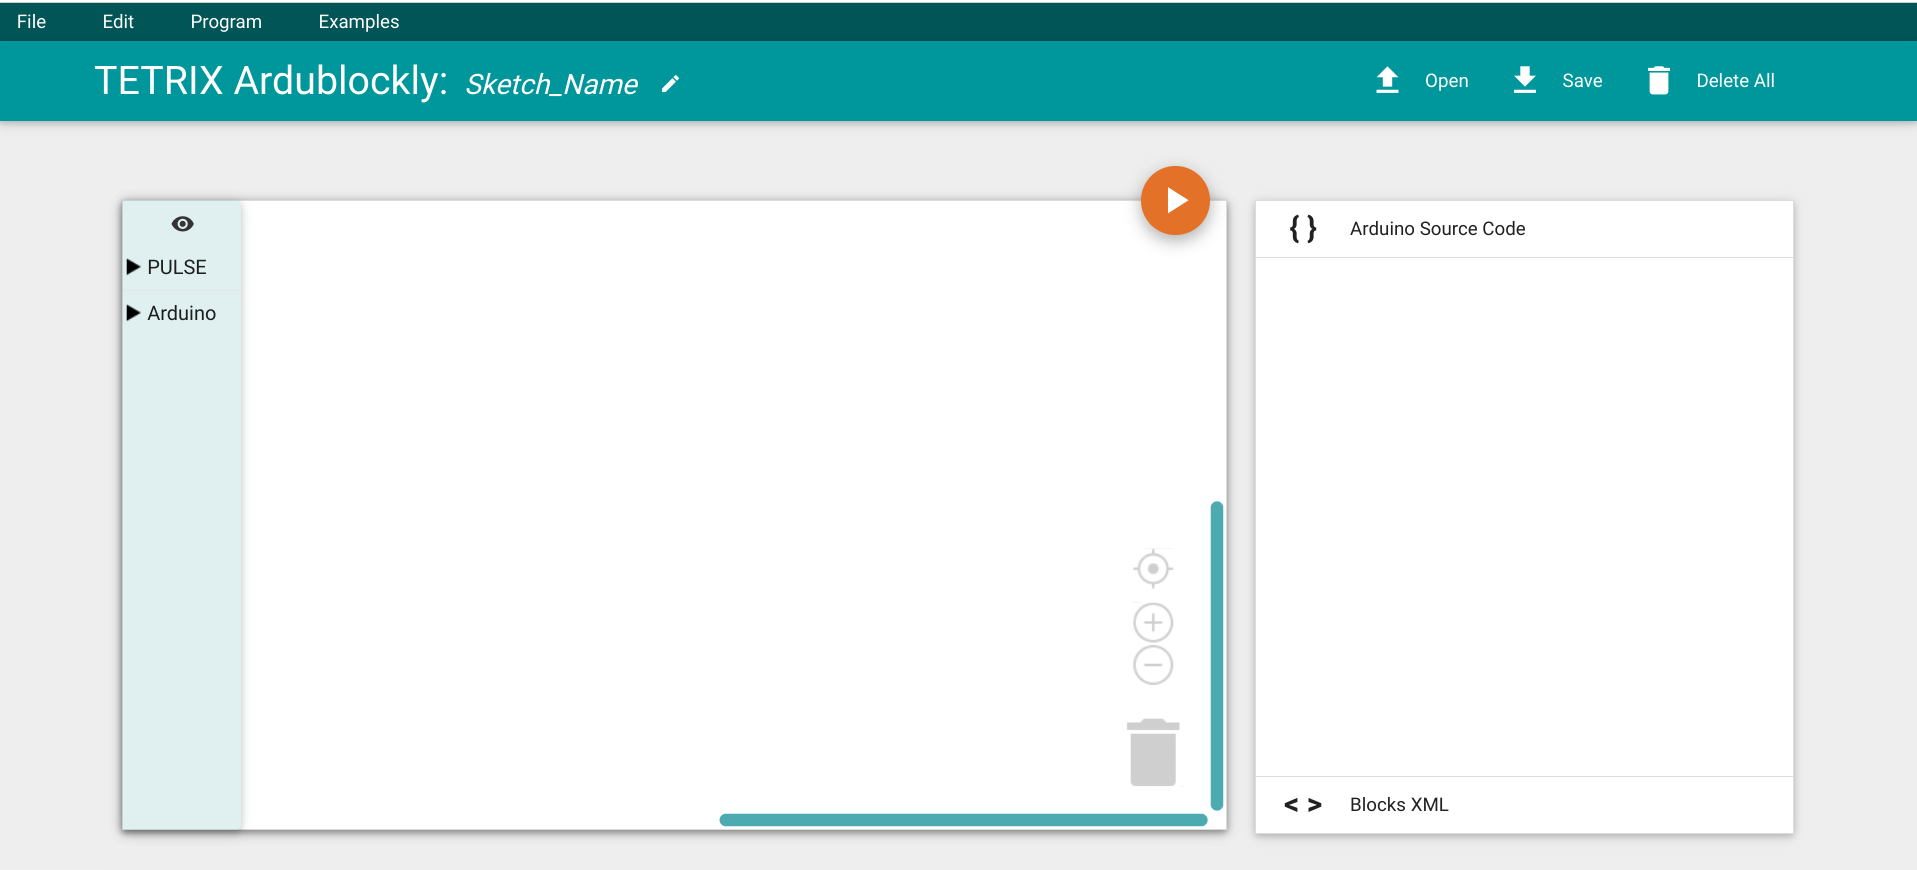Image resolution: width=1917 pixels, height=870 pixels.
Task: Click the Save download arrow icon
Action: pos(1524,80)
